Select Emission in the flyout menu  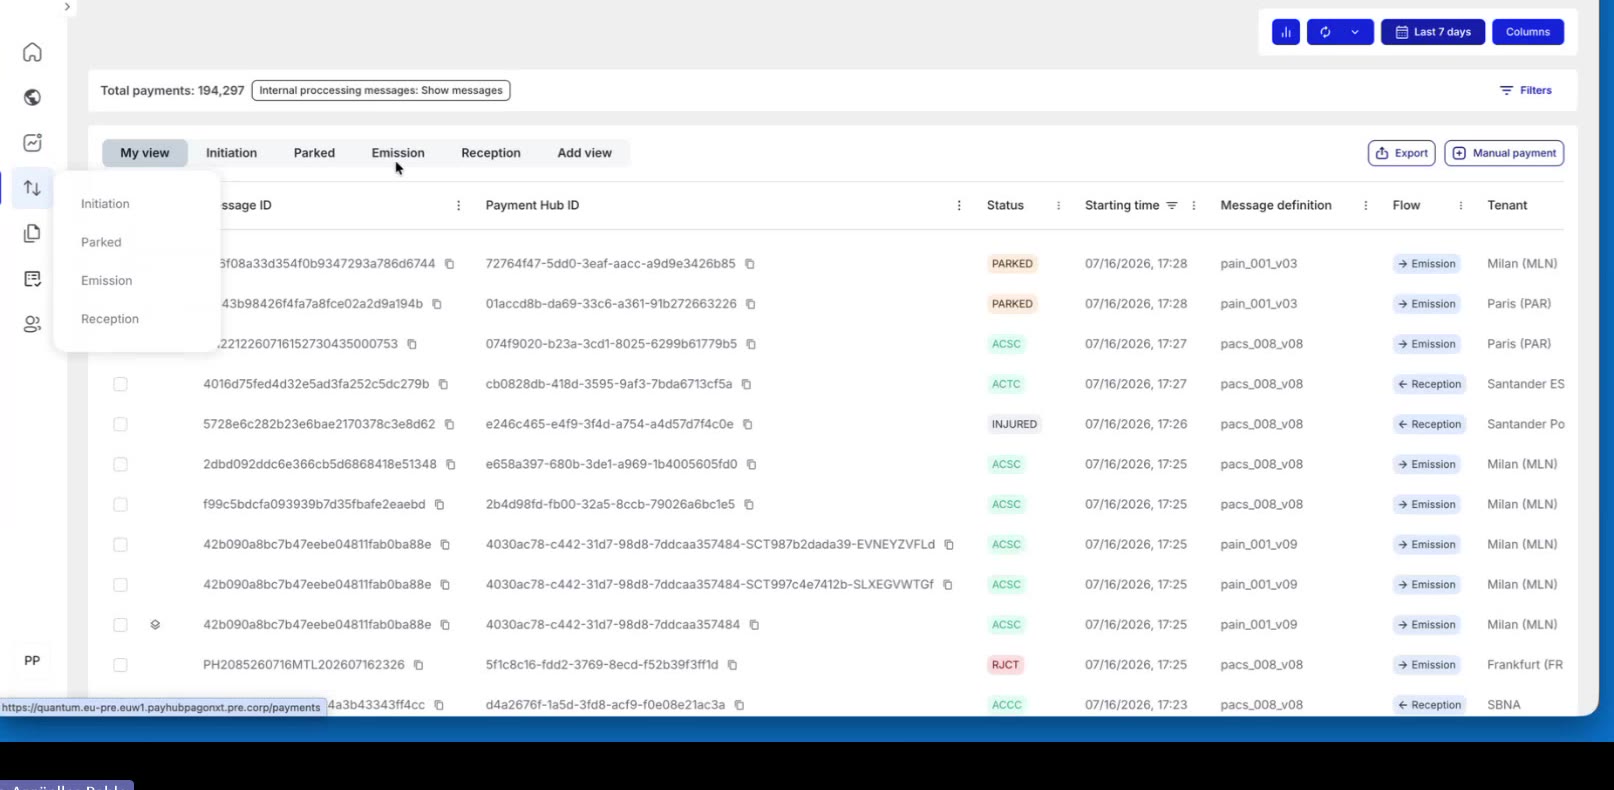point(106,281)
